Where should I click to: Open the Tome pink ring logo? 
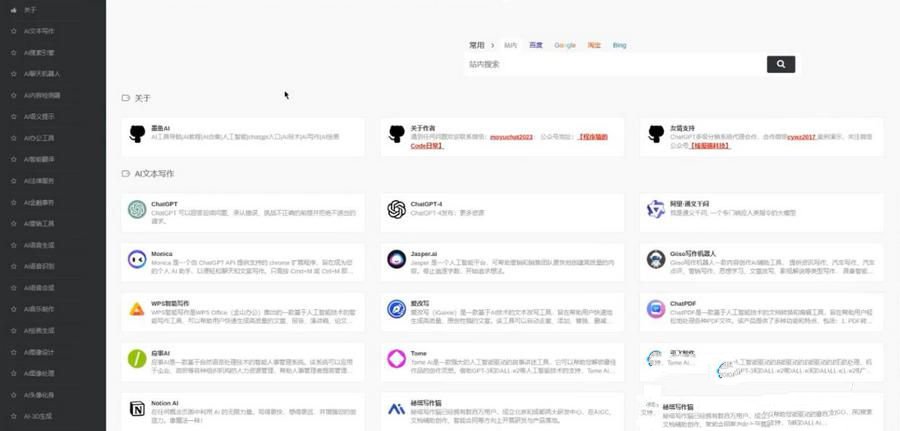(x=396, y=359)
